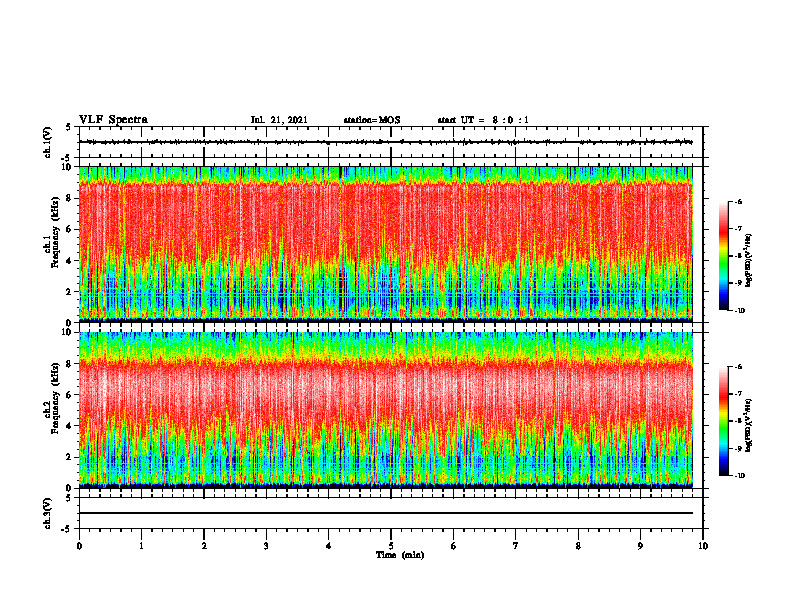Image resolution: width=792 pixels, height=612 pixels.
Task: Click the "start UT = 8 : 0 : 1" text
Action: pyautogui.click(x=483, y=120)
